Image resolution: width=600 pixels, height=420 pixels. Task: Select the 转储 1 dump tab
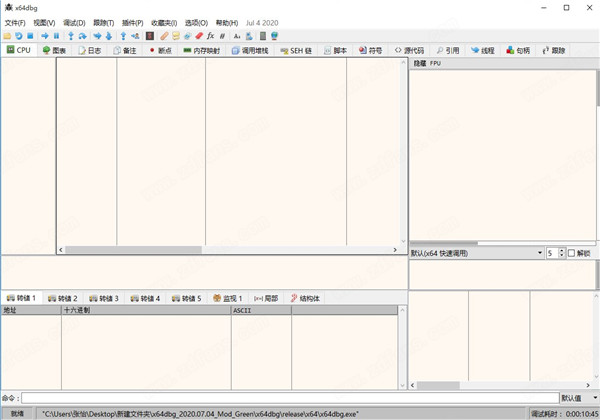click(x=21, y=298)
